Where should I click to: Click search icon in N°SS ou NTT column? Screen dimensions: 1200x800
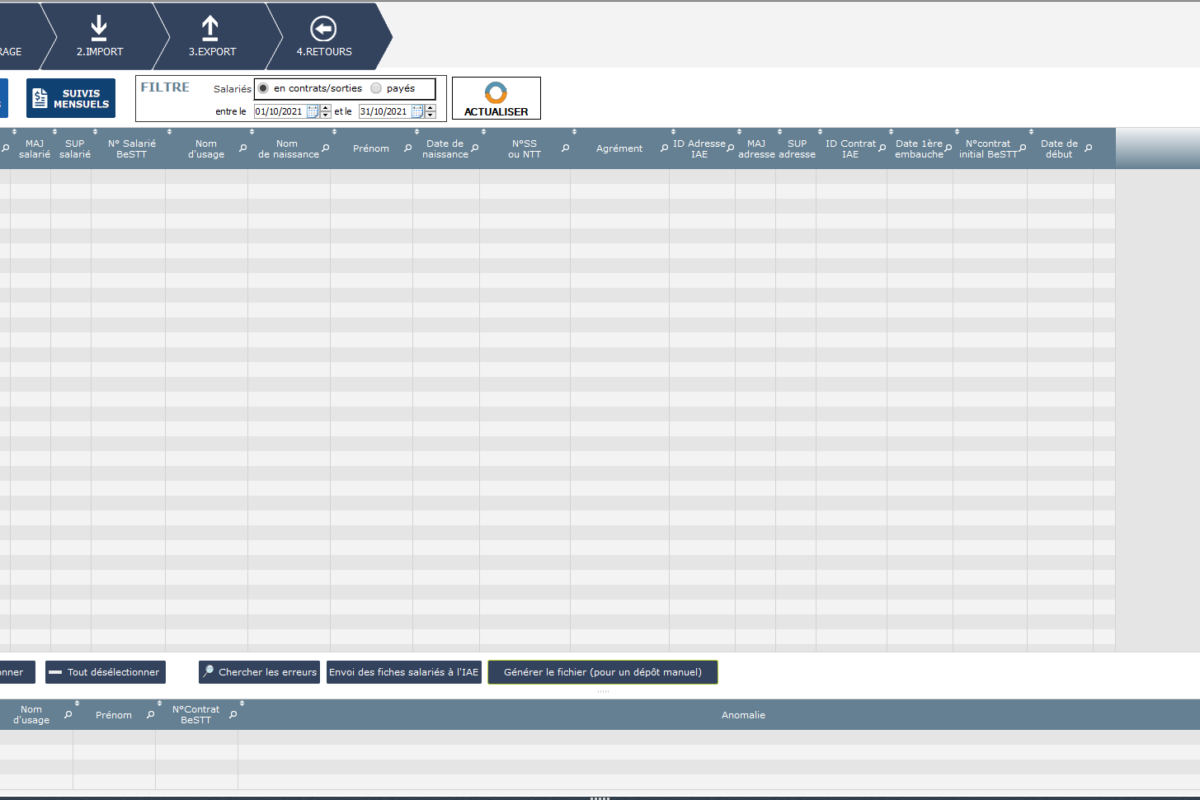[x=564, y=148]
